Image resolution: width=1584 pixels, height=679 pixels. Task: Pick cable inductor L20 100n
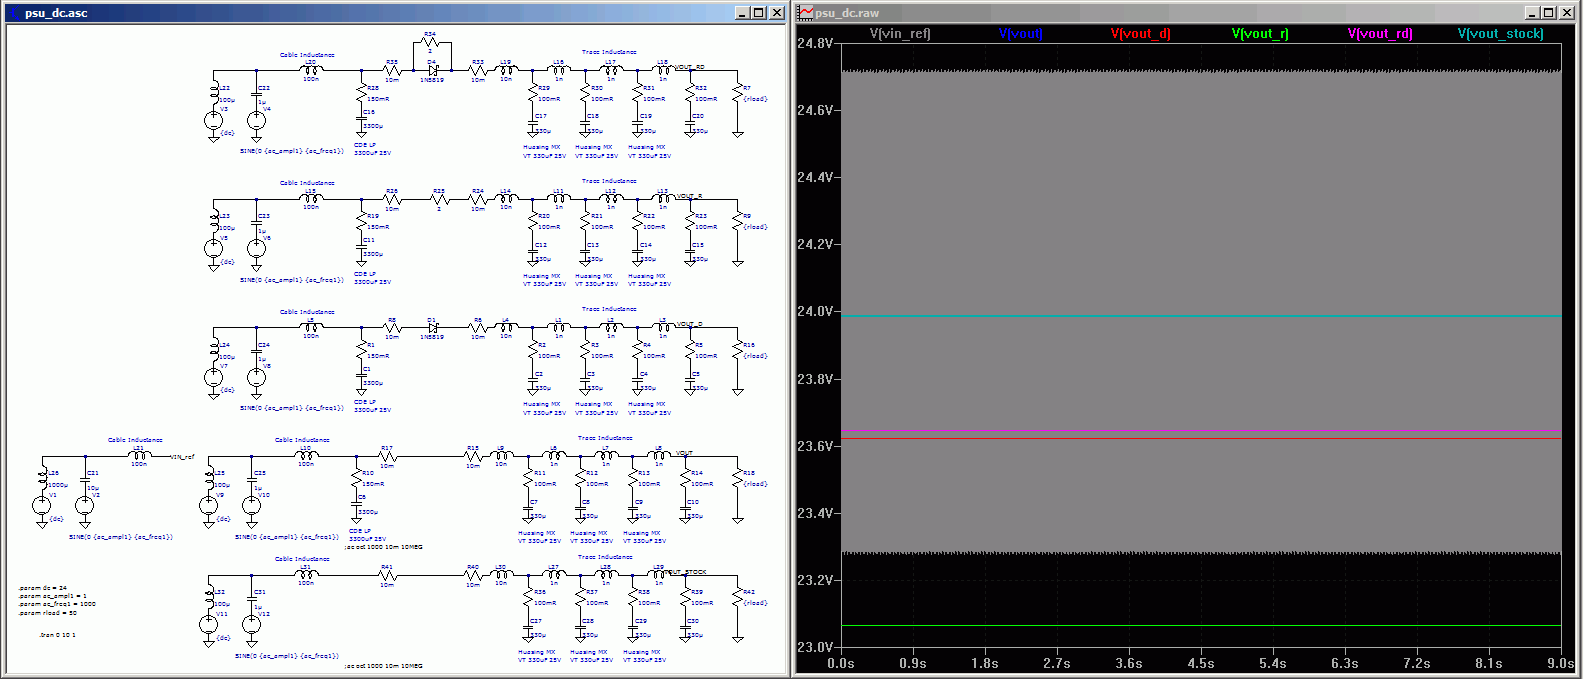(311, 70)
